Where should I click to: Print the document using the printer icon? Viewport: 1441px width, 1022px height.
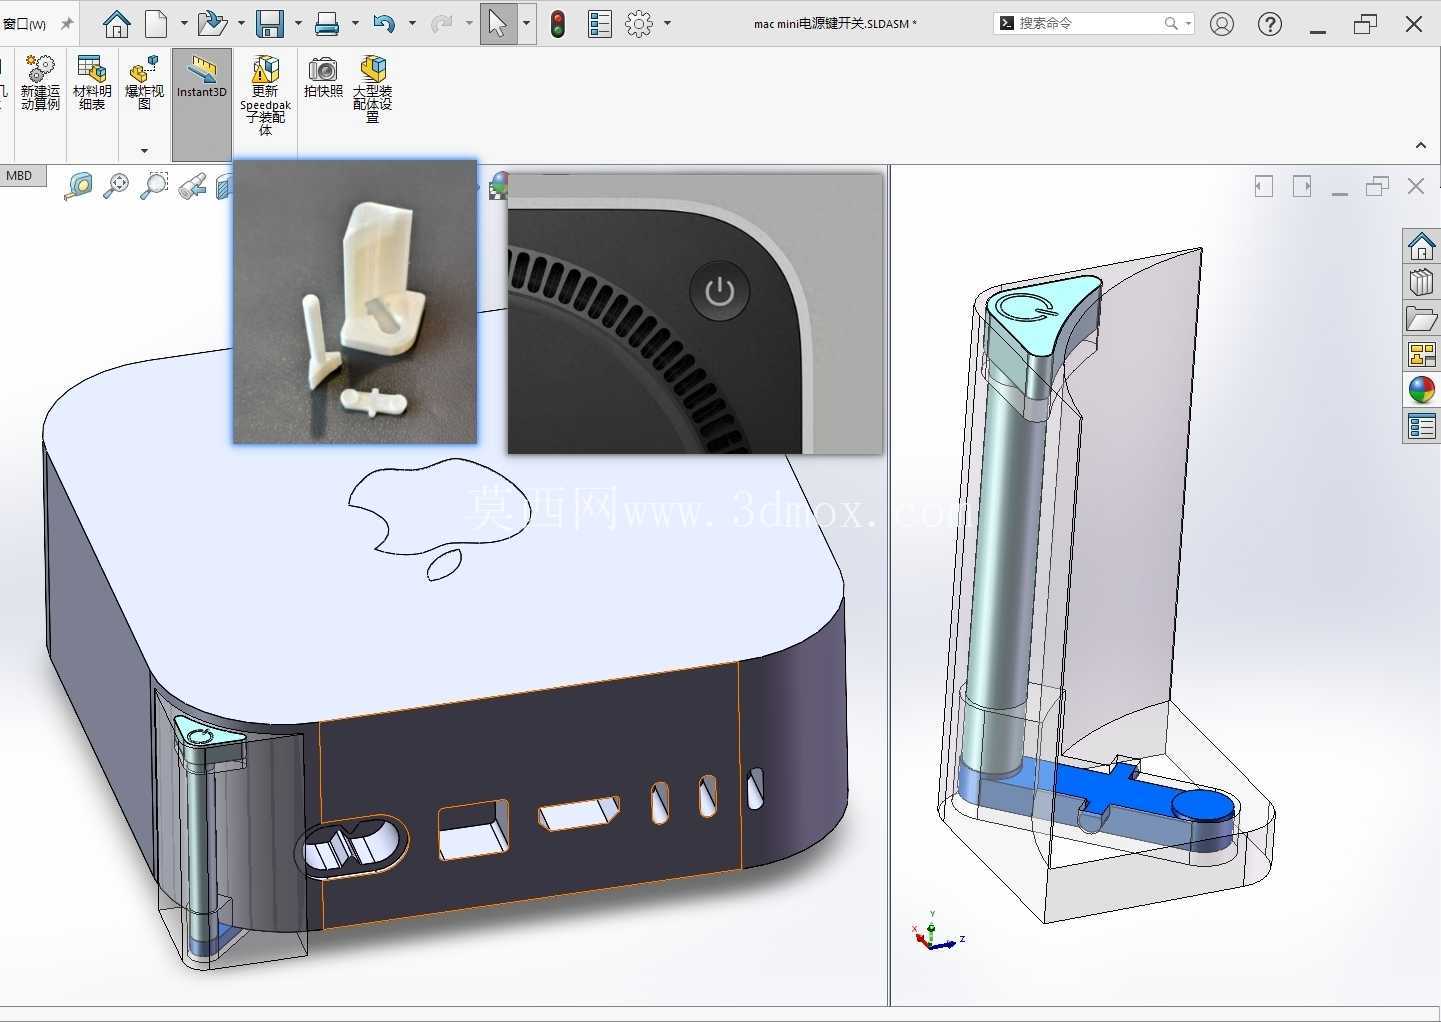327,23
